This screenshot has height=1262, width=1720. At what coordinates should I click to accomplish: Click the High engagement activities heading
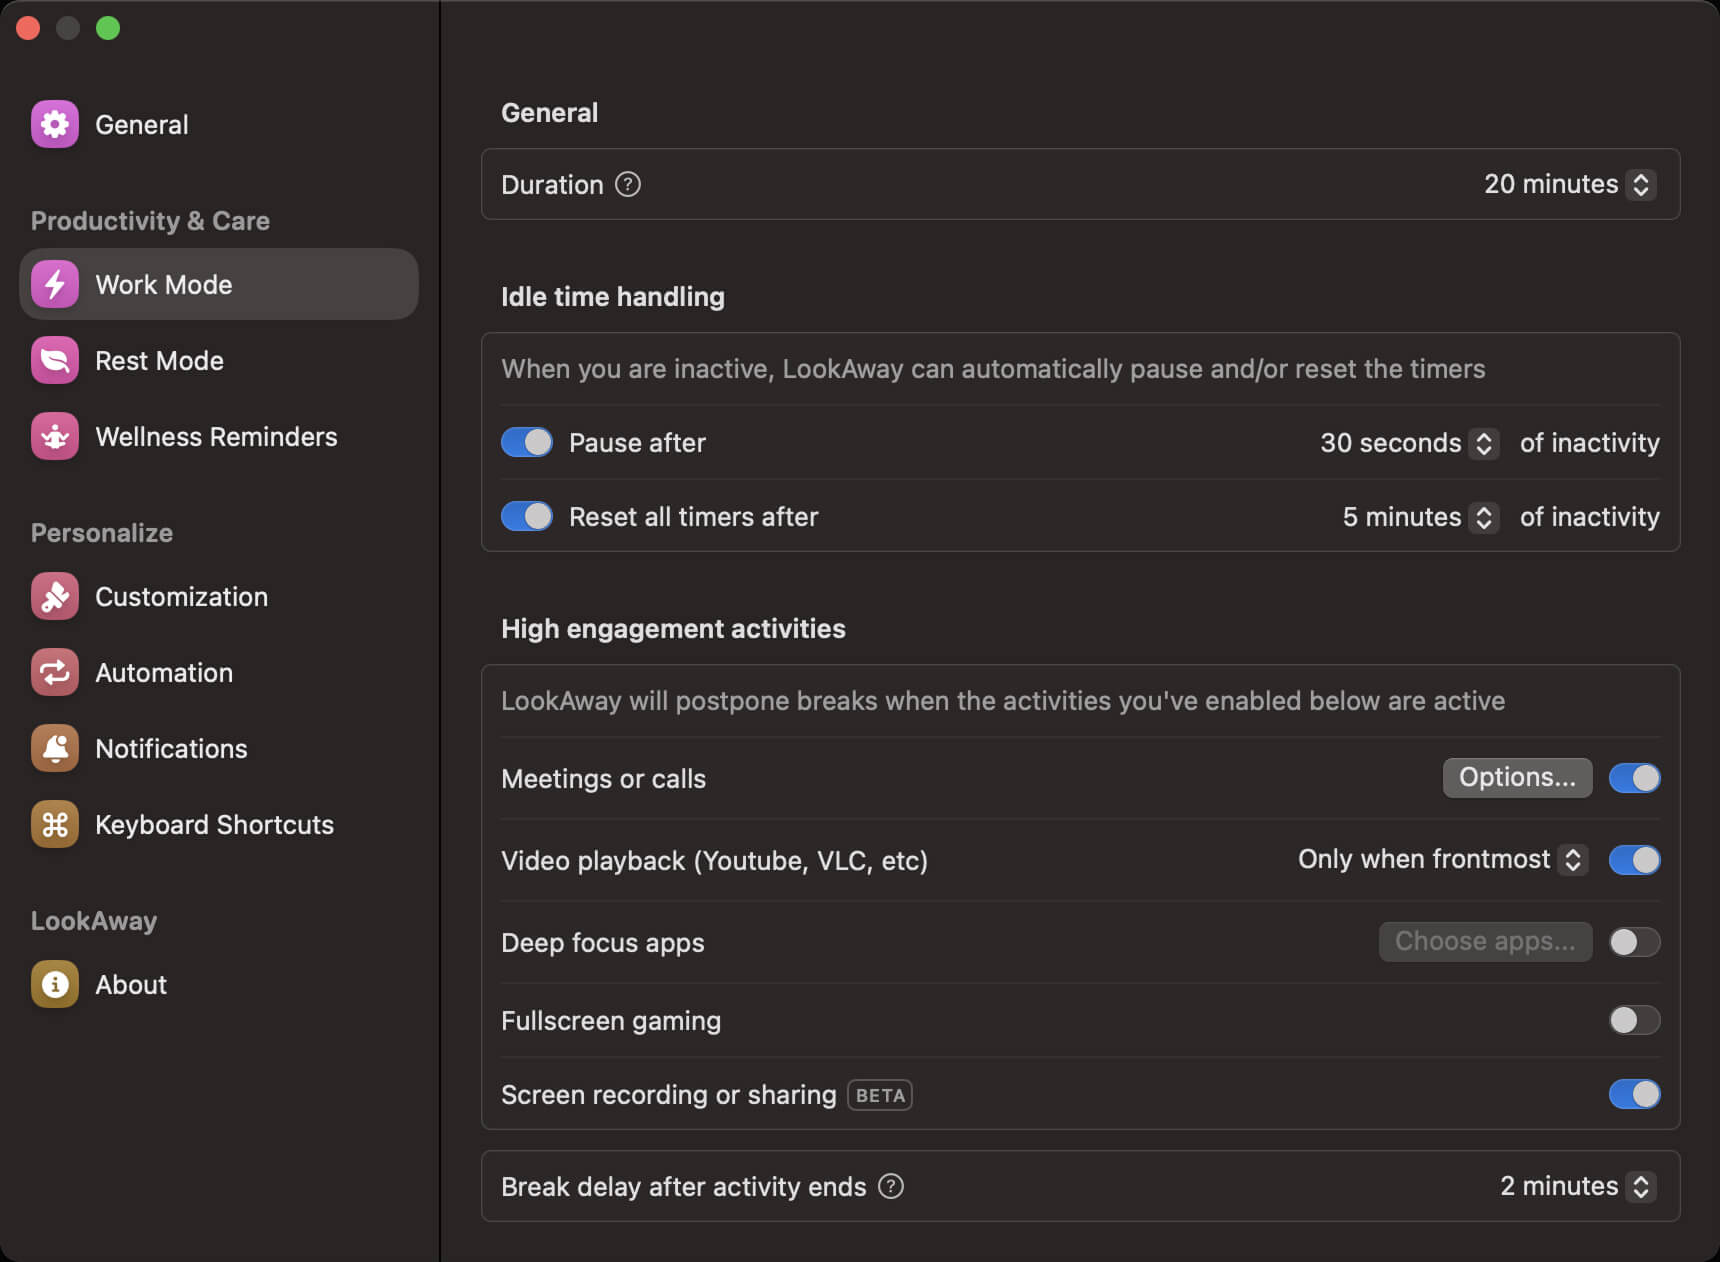[673, 628]
